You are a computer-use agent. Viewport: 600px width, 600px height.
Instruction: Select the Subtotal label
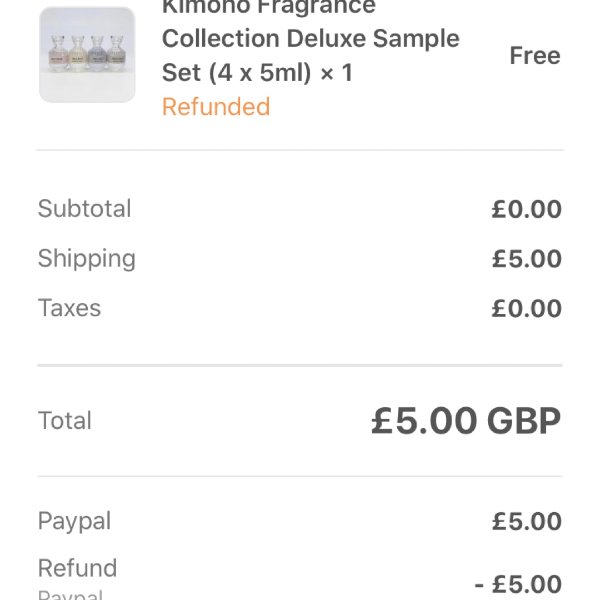click(x=85, y=209)
